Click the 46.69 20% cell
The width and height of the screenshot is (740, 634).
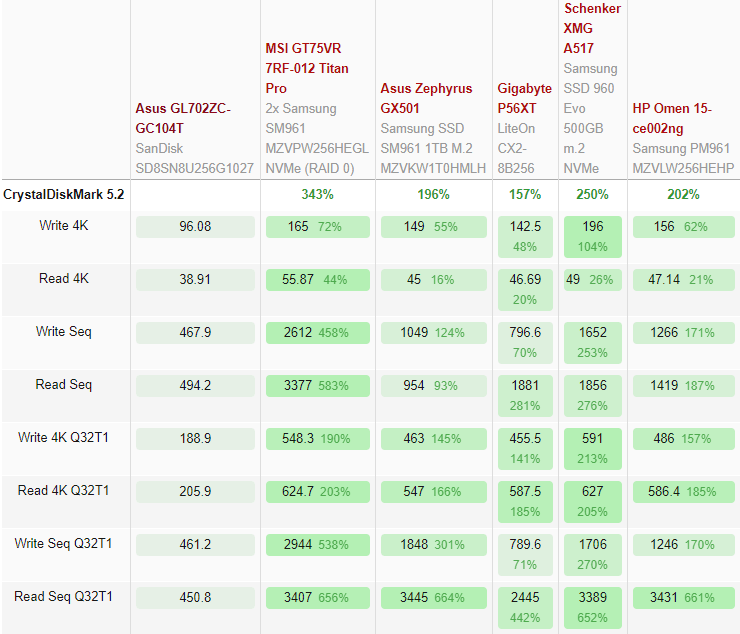(x=525, y=289)
